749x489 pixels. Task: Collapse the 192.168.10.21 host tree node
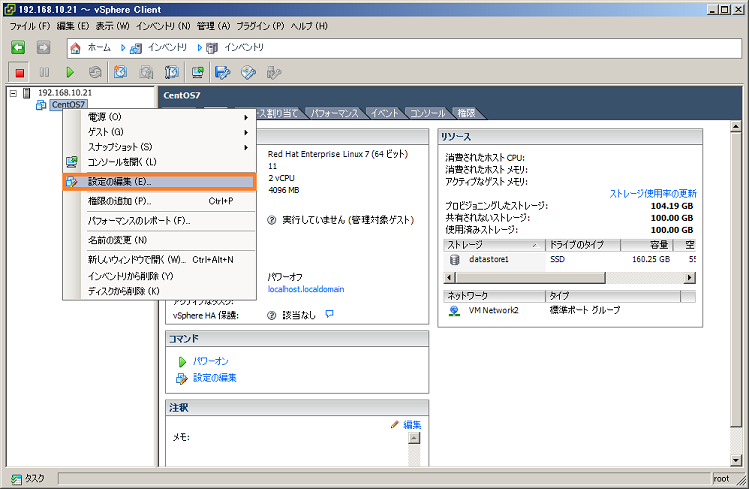[13, 93]
